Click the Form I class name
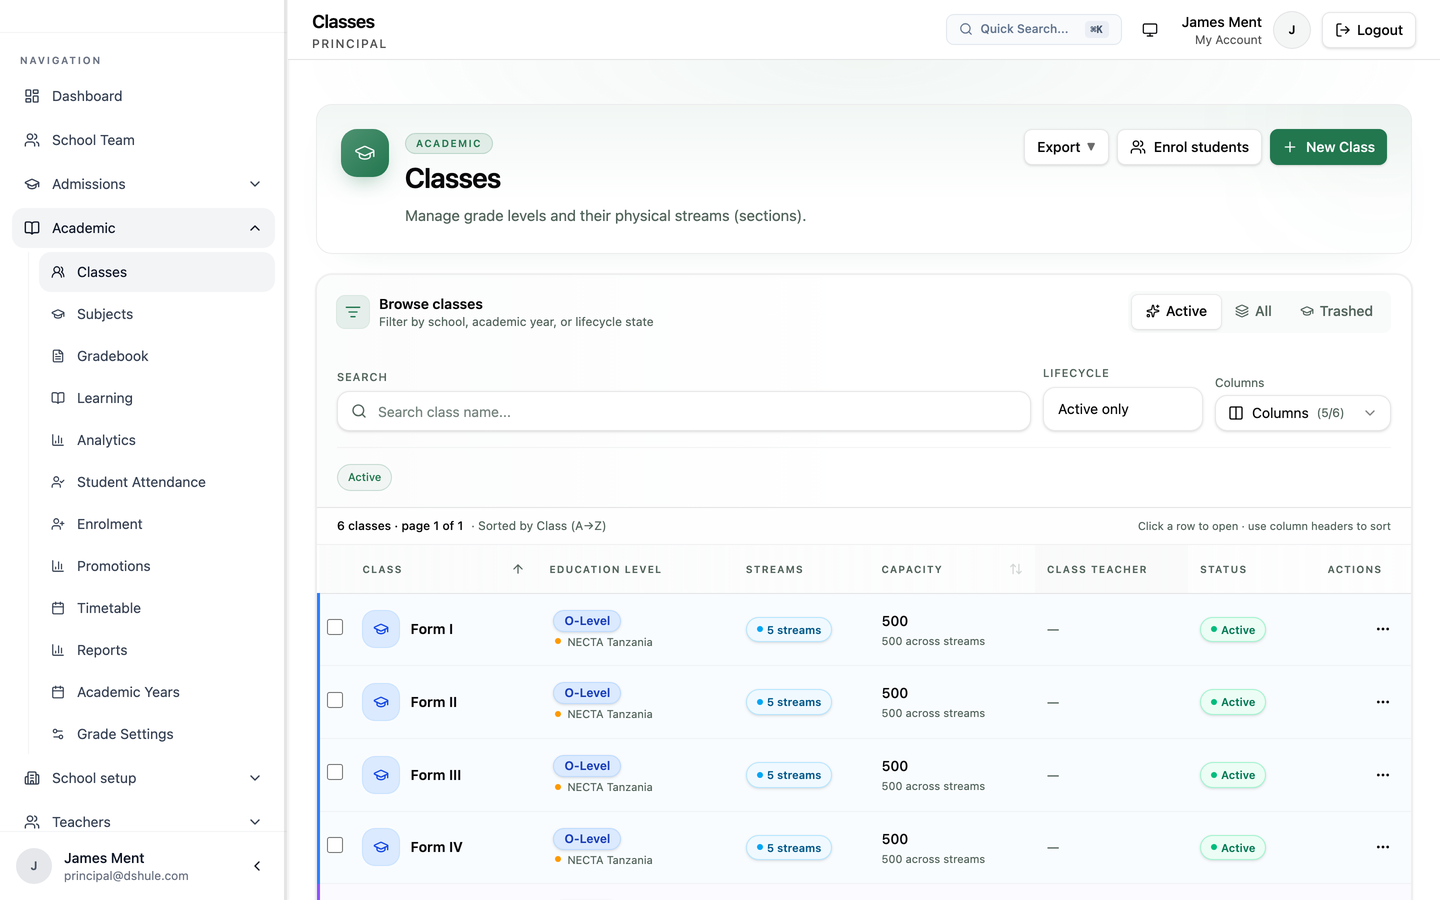Screen dimensions: 1440x900 [432, 629]
